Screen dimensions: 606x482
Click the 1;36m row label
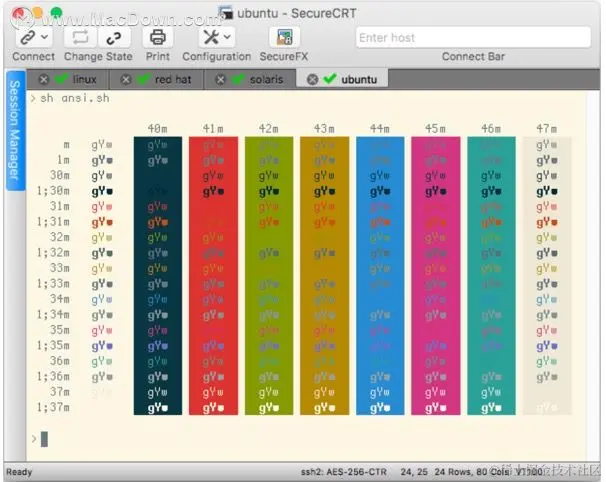click(x=53, y=376)
